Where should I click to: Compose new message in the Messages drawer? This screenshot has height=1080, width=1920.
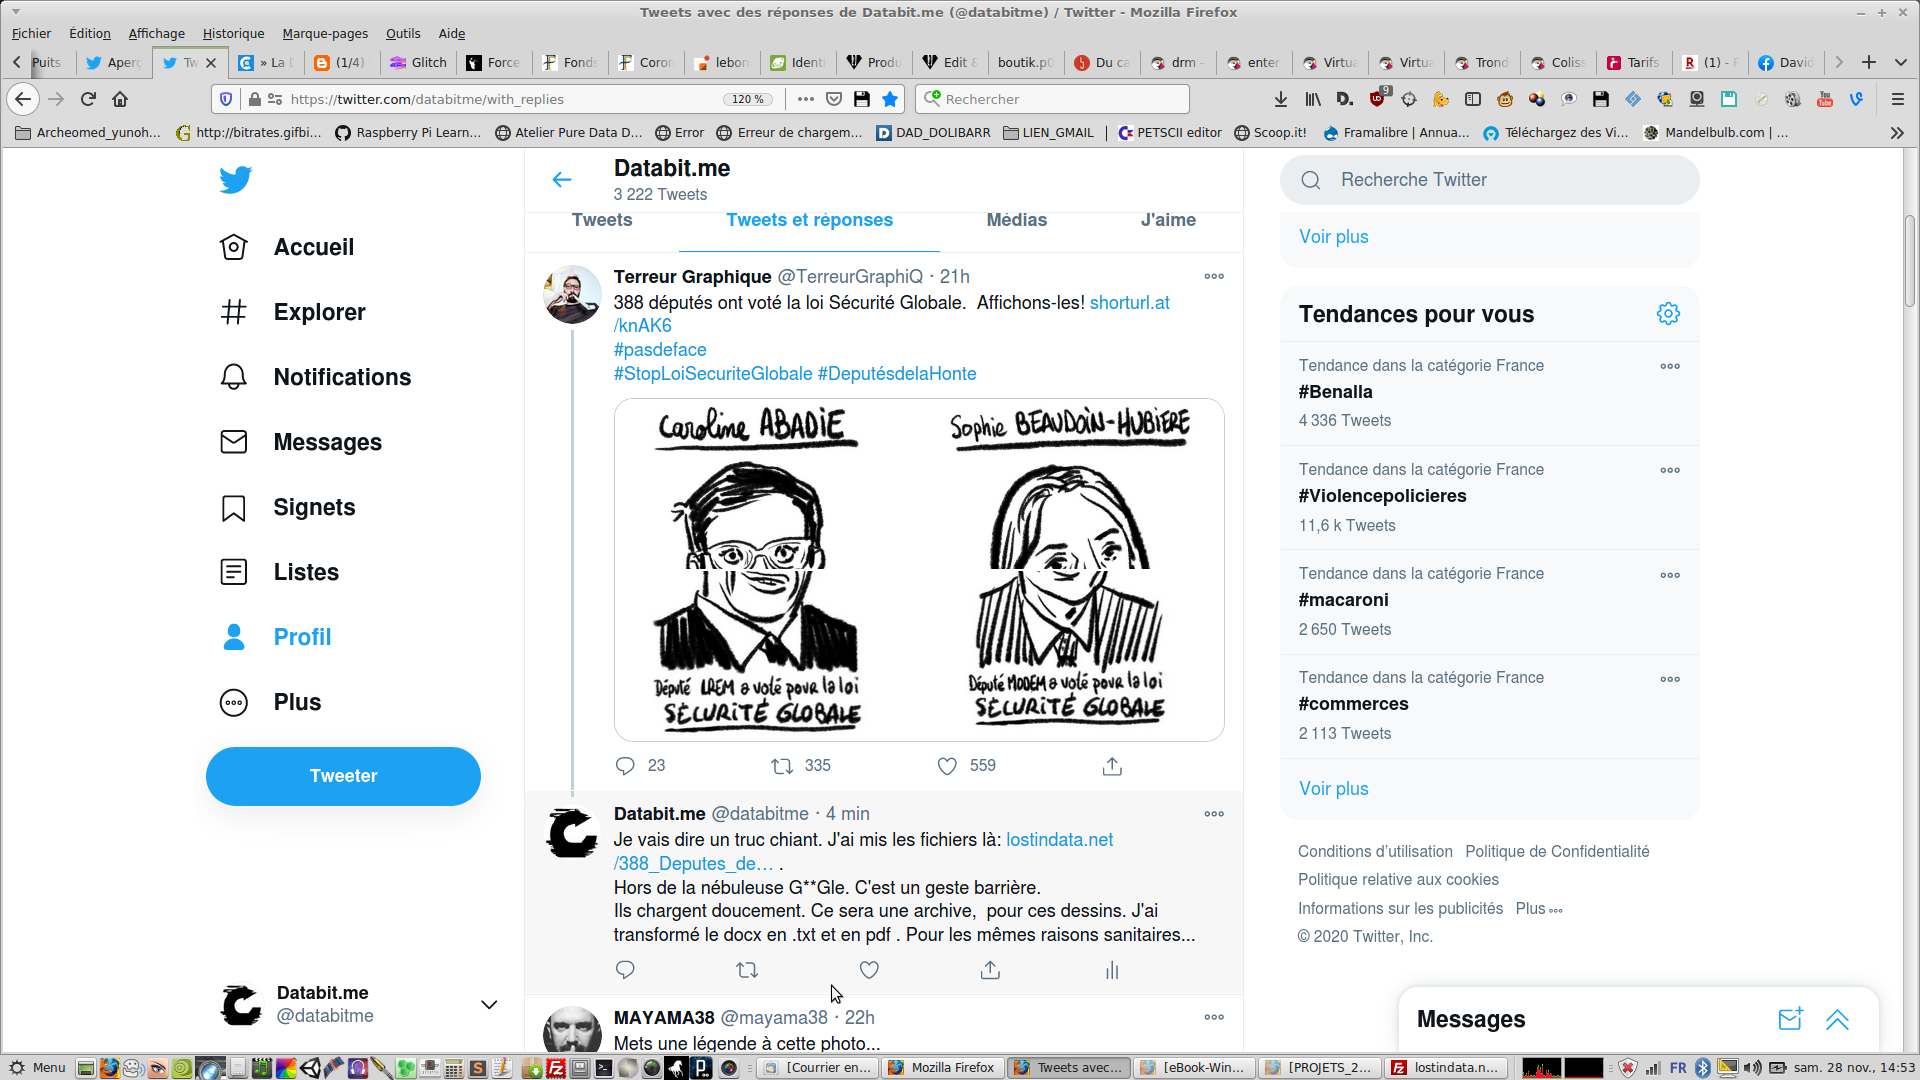(1790, 1019)
